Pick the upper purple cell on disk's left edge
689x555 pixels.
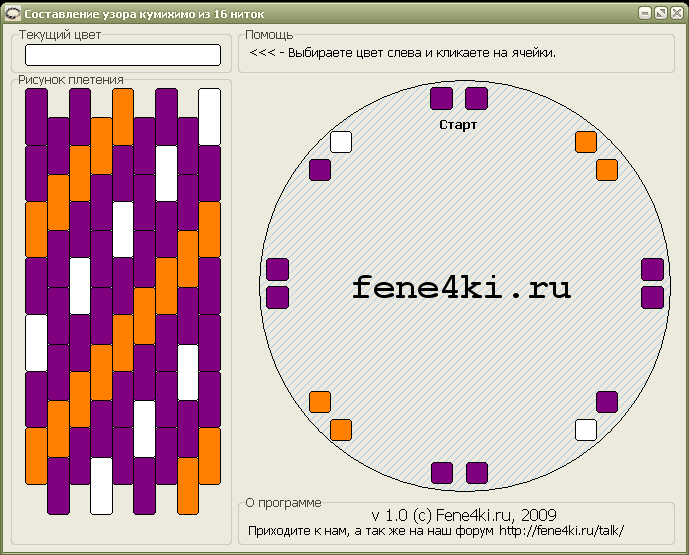[278, 269]
